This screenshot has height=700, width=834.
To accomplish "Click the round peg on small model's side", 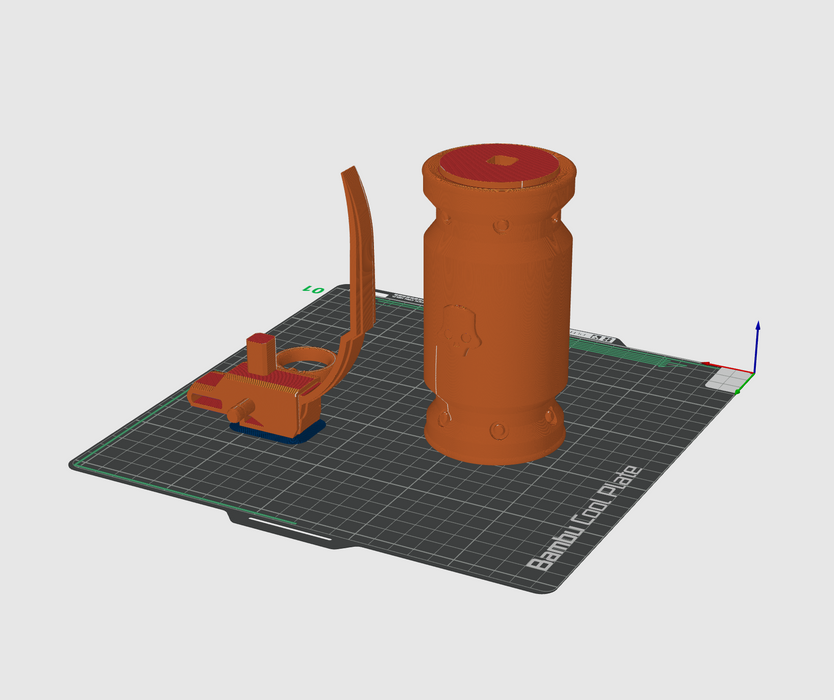I will pyautogui.click(x=240, y=410).
